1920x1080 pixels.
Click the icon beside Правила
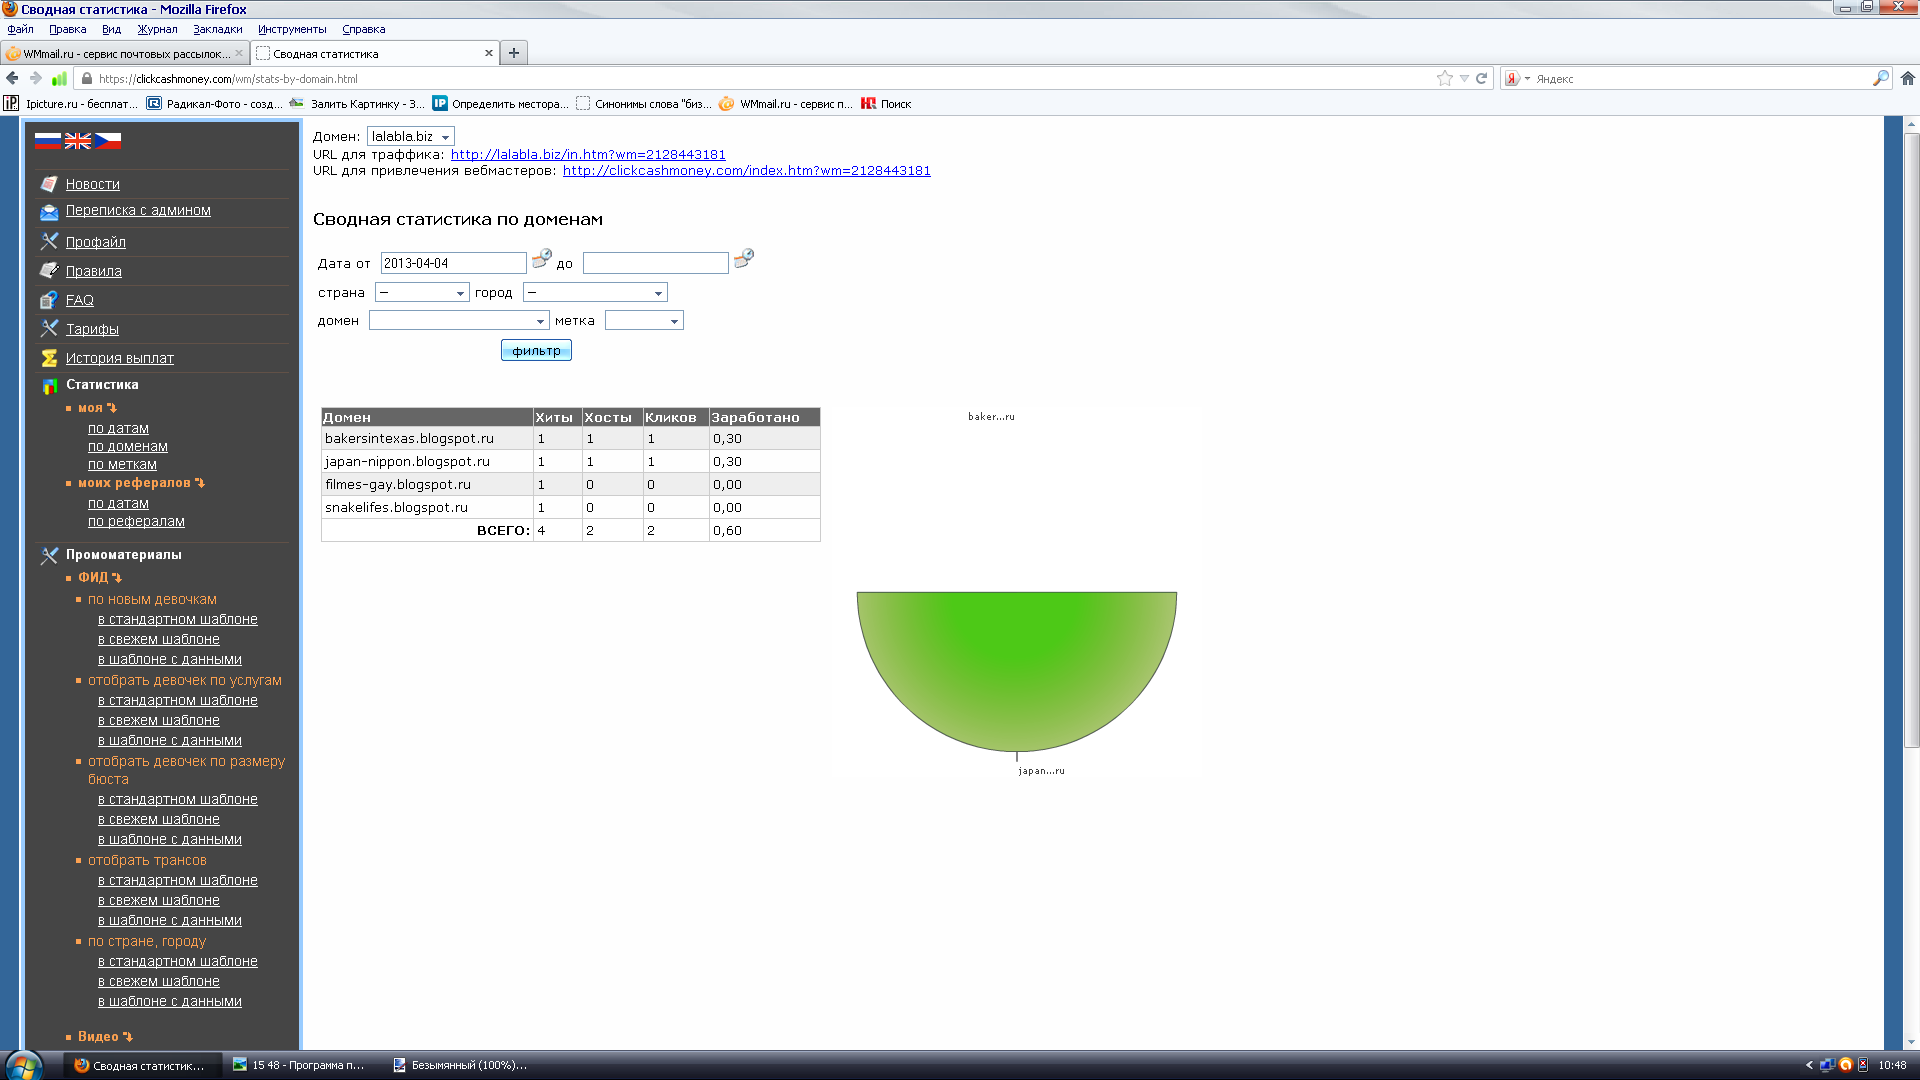[x=49, y=270]
